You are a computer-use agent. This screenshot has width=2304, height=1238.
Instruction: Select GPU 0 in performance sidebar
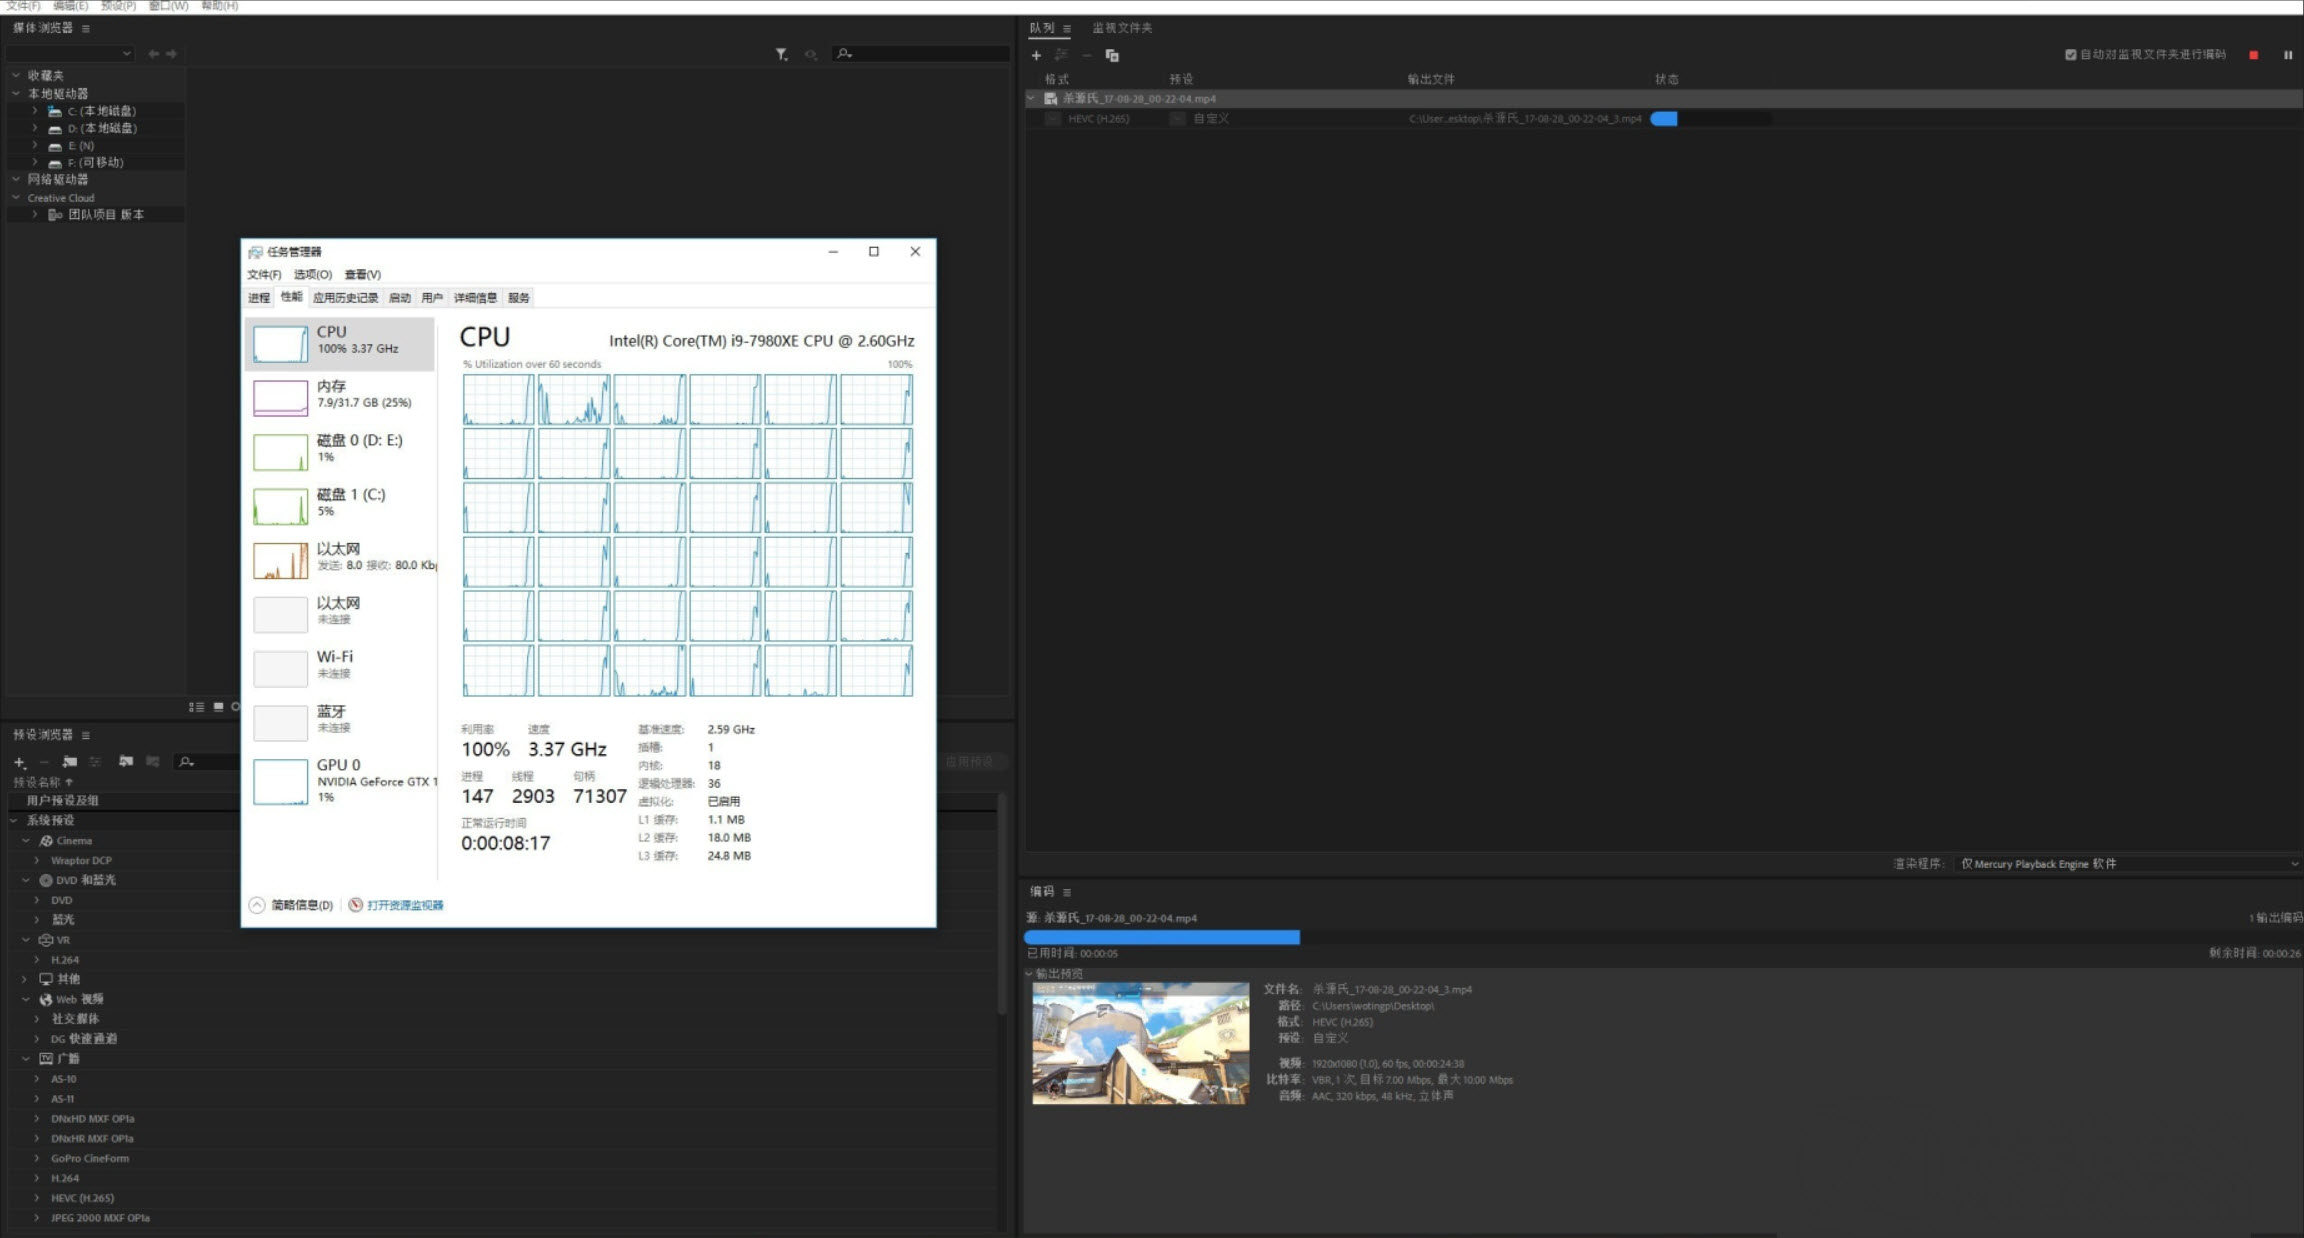click(x=340, y=780)
